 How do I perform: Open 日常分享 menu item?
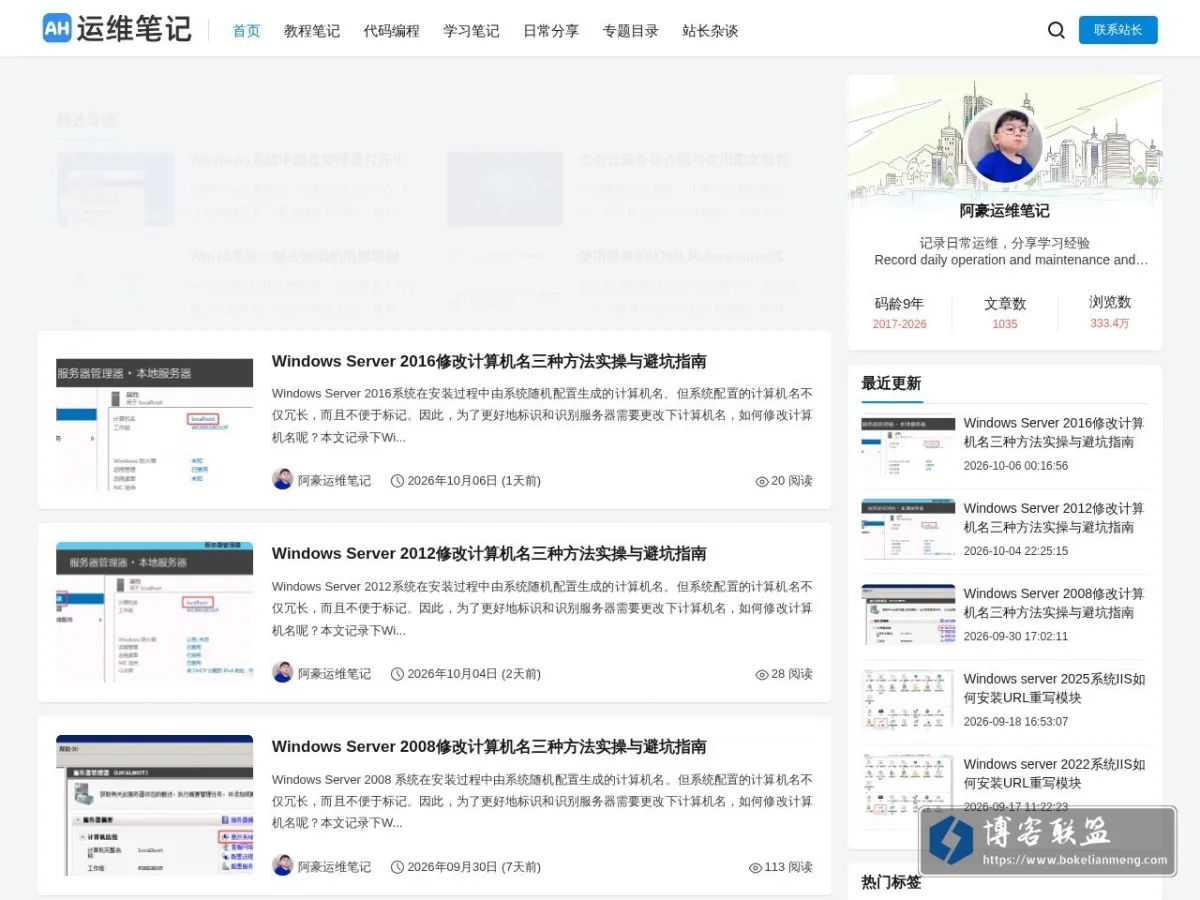[551, 31]
